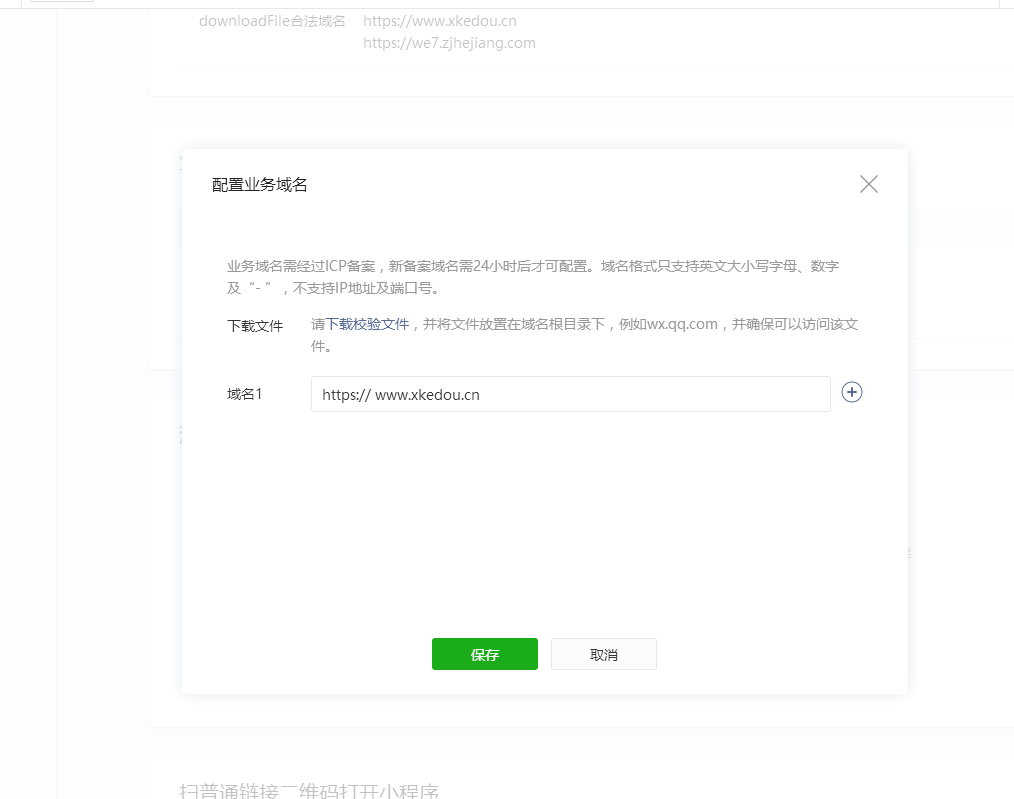Click the wx.qq.com example text
The height and width of the screenshot is (799, 1014).
tap(684, 324)
